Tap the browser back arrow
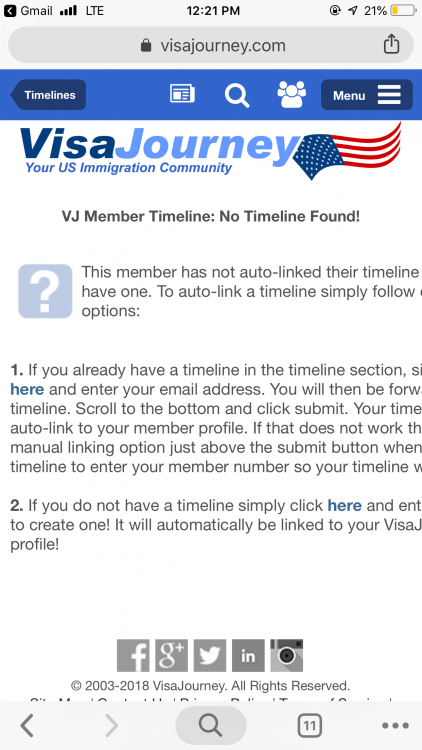422x750 pixels. click(x=27, y=726)
